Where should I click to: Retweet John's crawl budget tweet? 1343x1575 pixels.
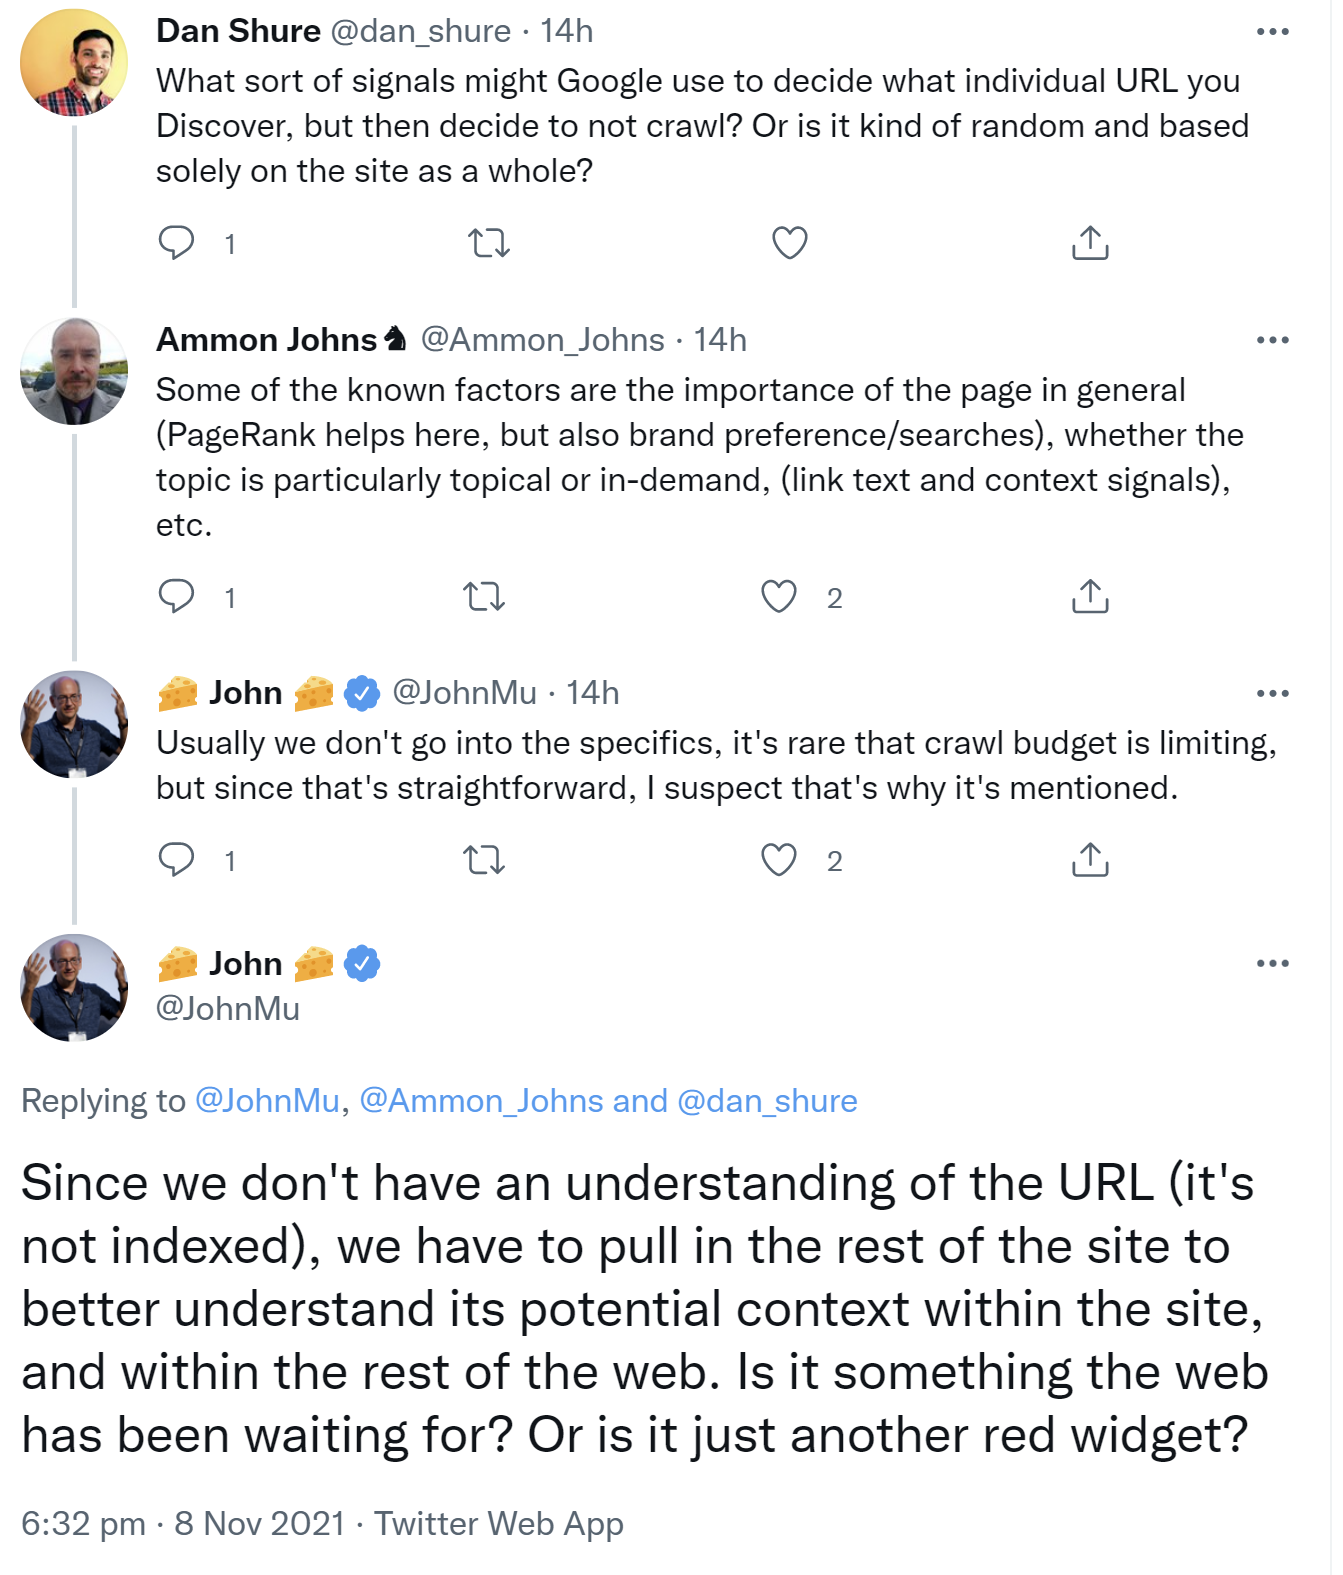pyautogui.click(x=484, y=860)
